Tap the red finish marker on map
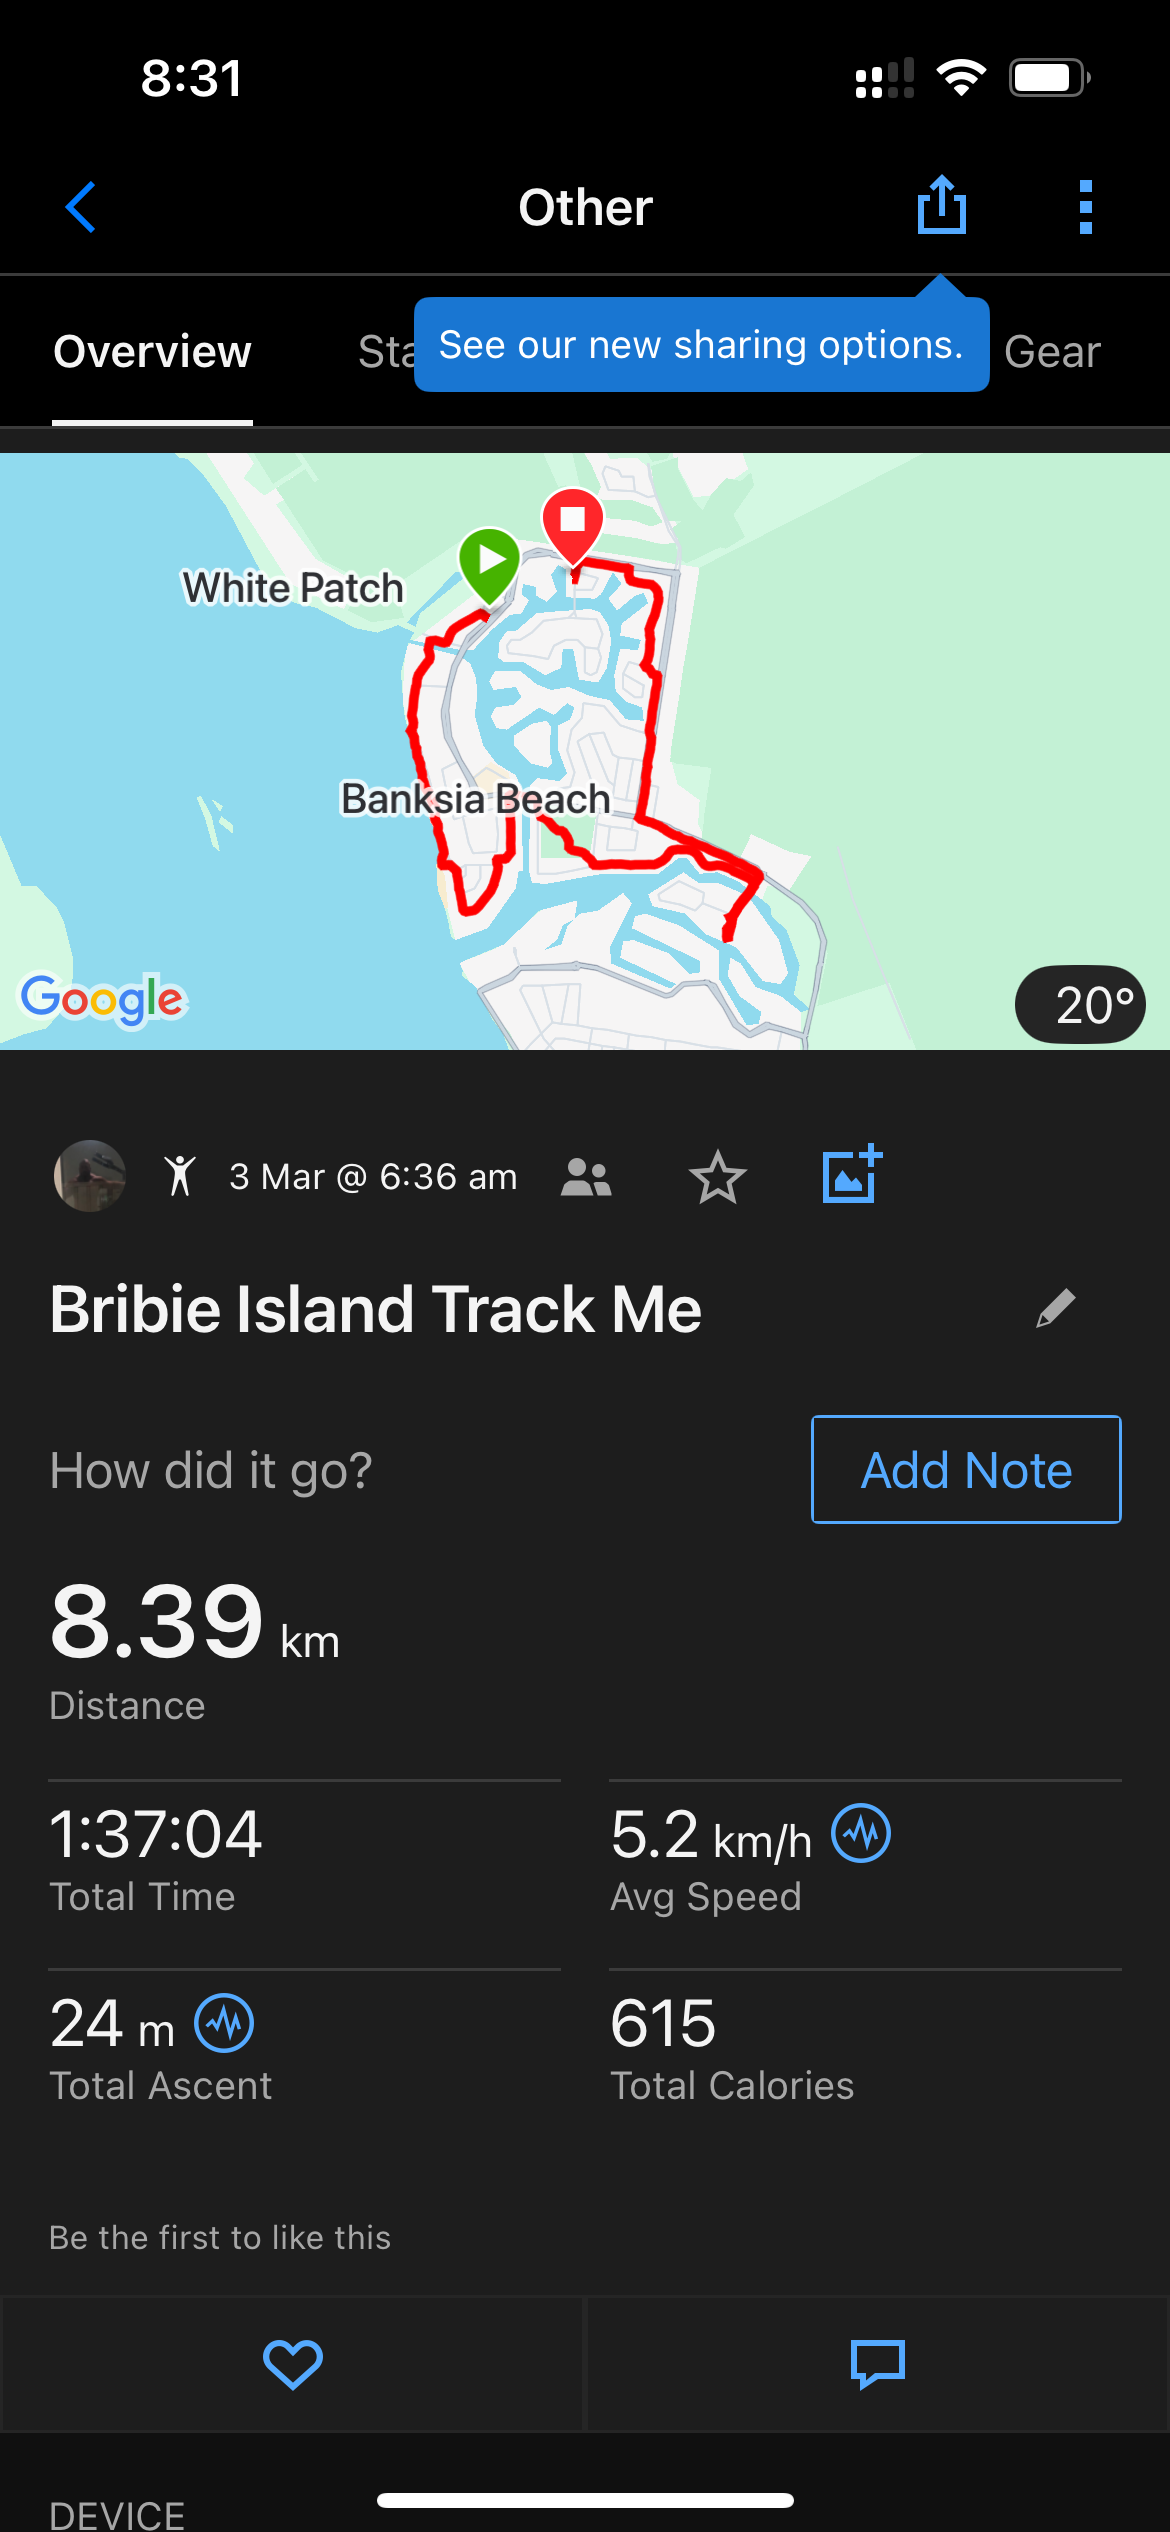 click(x=572, y=524)
